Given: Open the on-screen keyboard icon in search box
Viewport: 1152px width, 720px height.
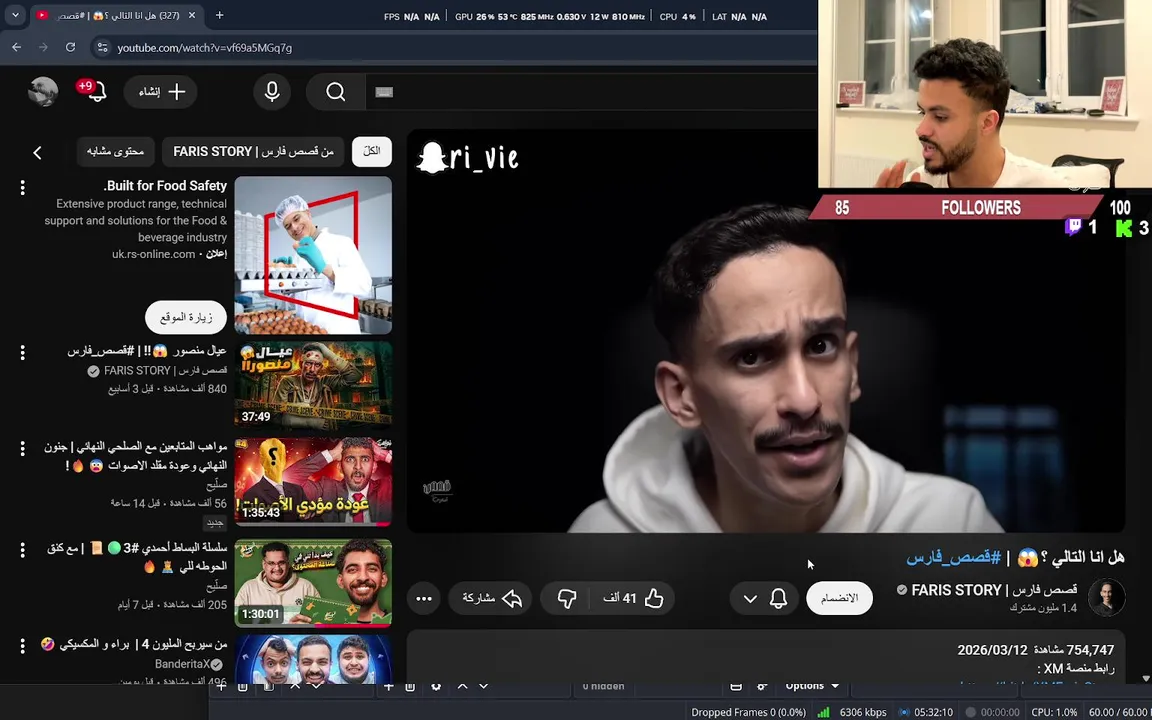Looking at the screenshot, I should 384,93.
